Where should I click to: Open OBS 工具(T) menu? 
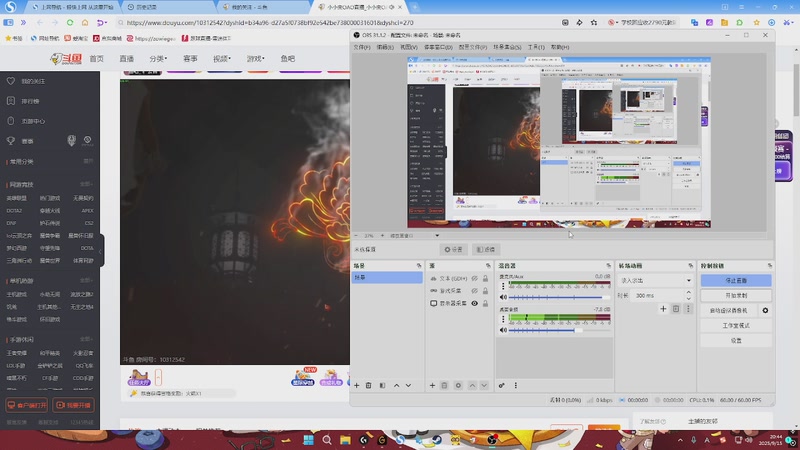(x=536, y=47)
